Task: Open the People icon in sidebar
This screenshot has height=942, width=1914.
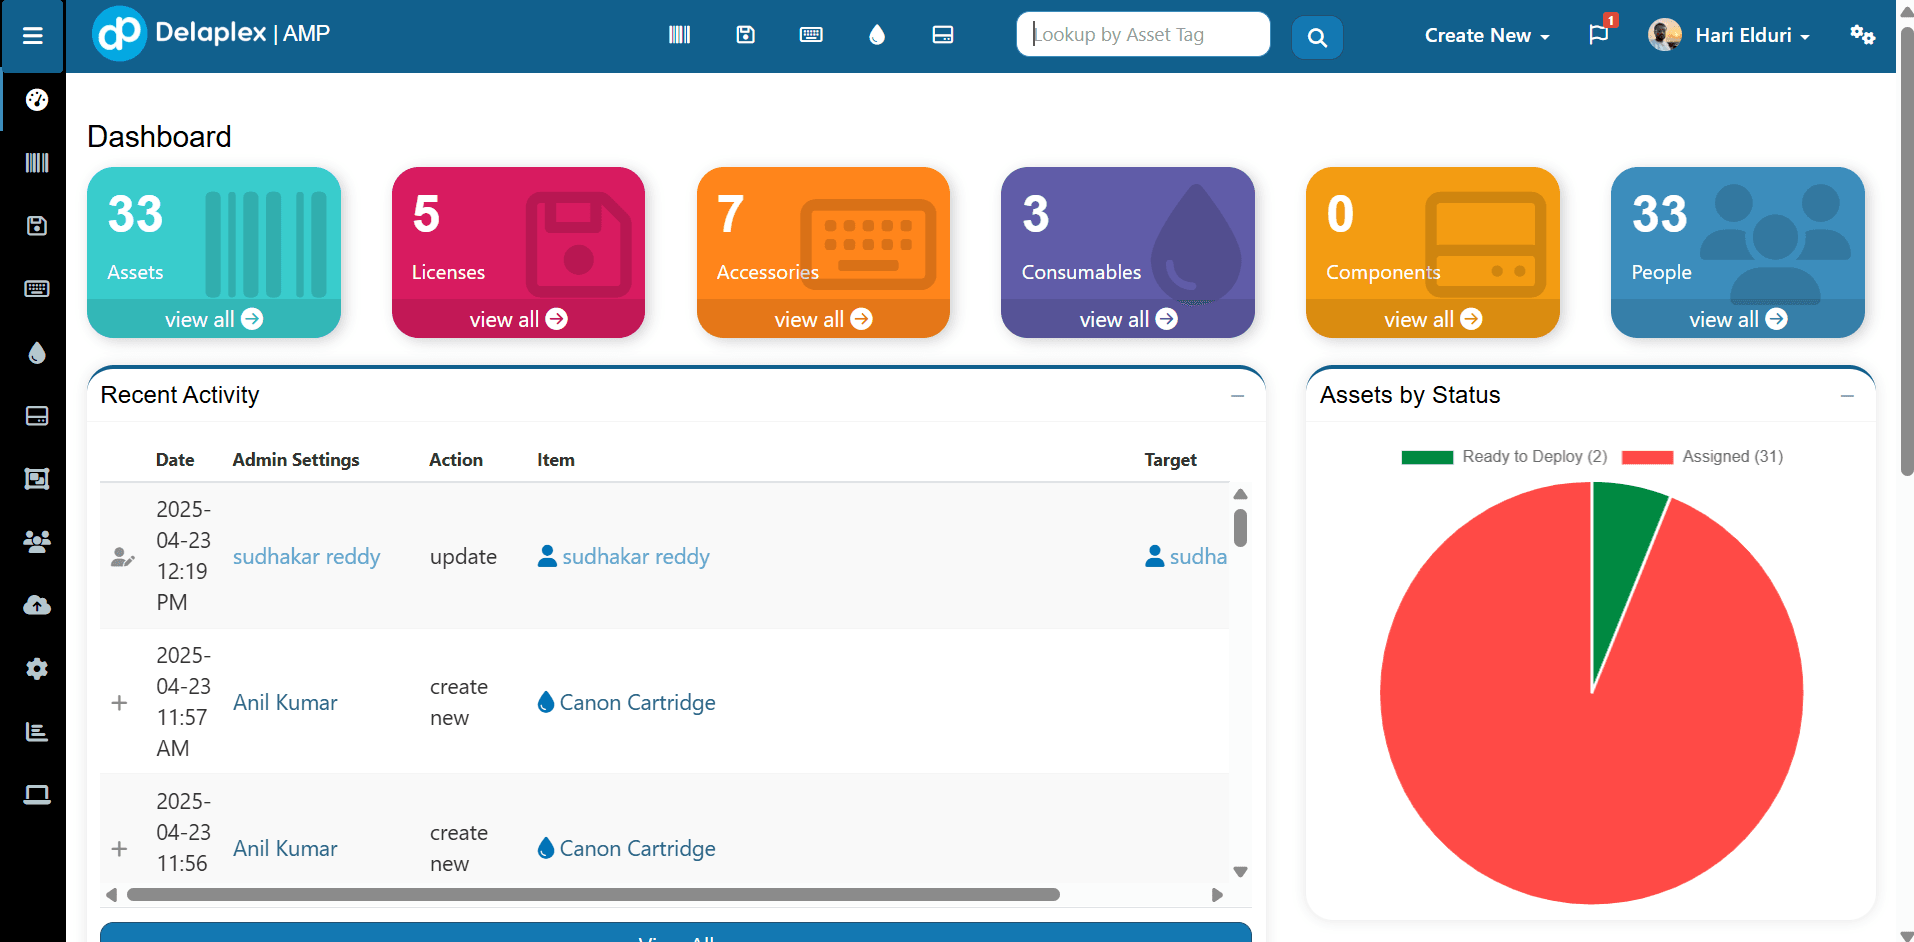Action: pyautogui.click(x=37, y=542)
